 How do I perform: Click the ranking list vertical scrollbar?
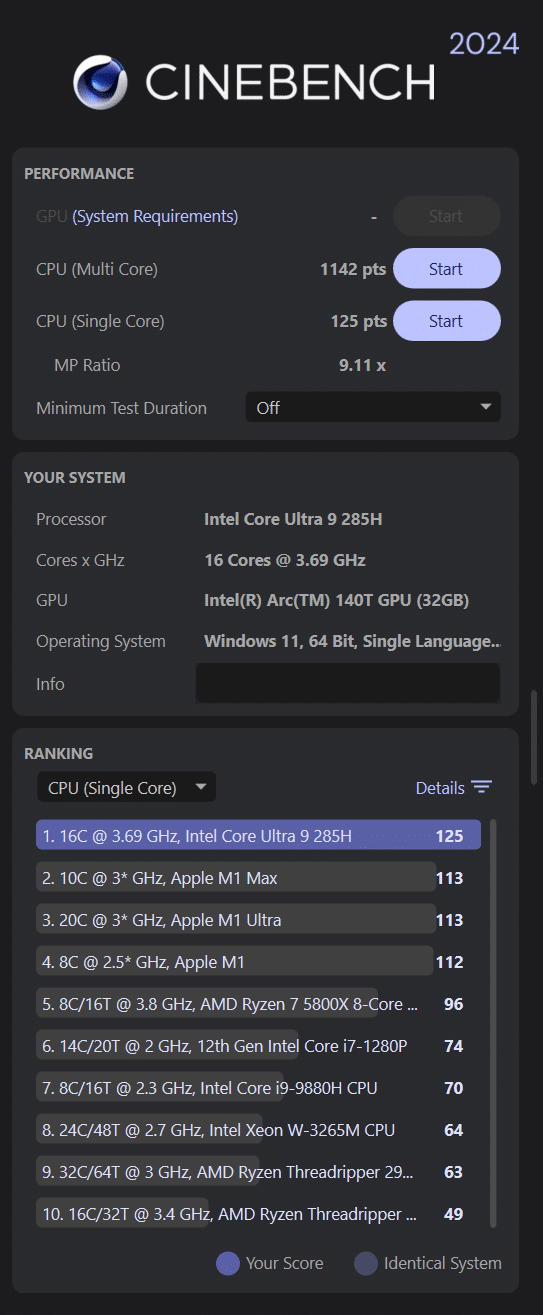[x=493, y=1022]
